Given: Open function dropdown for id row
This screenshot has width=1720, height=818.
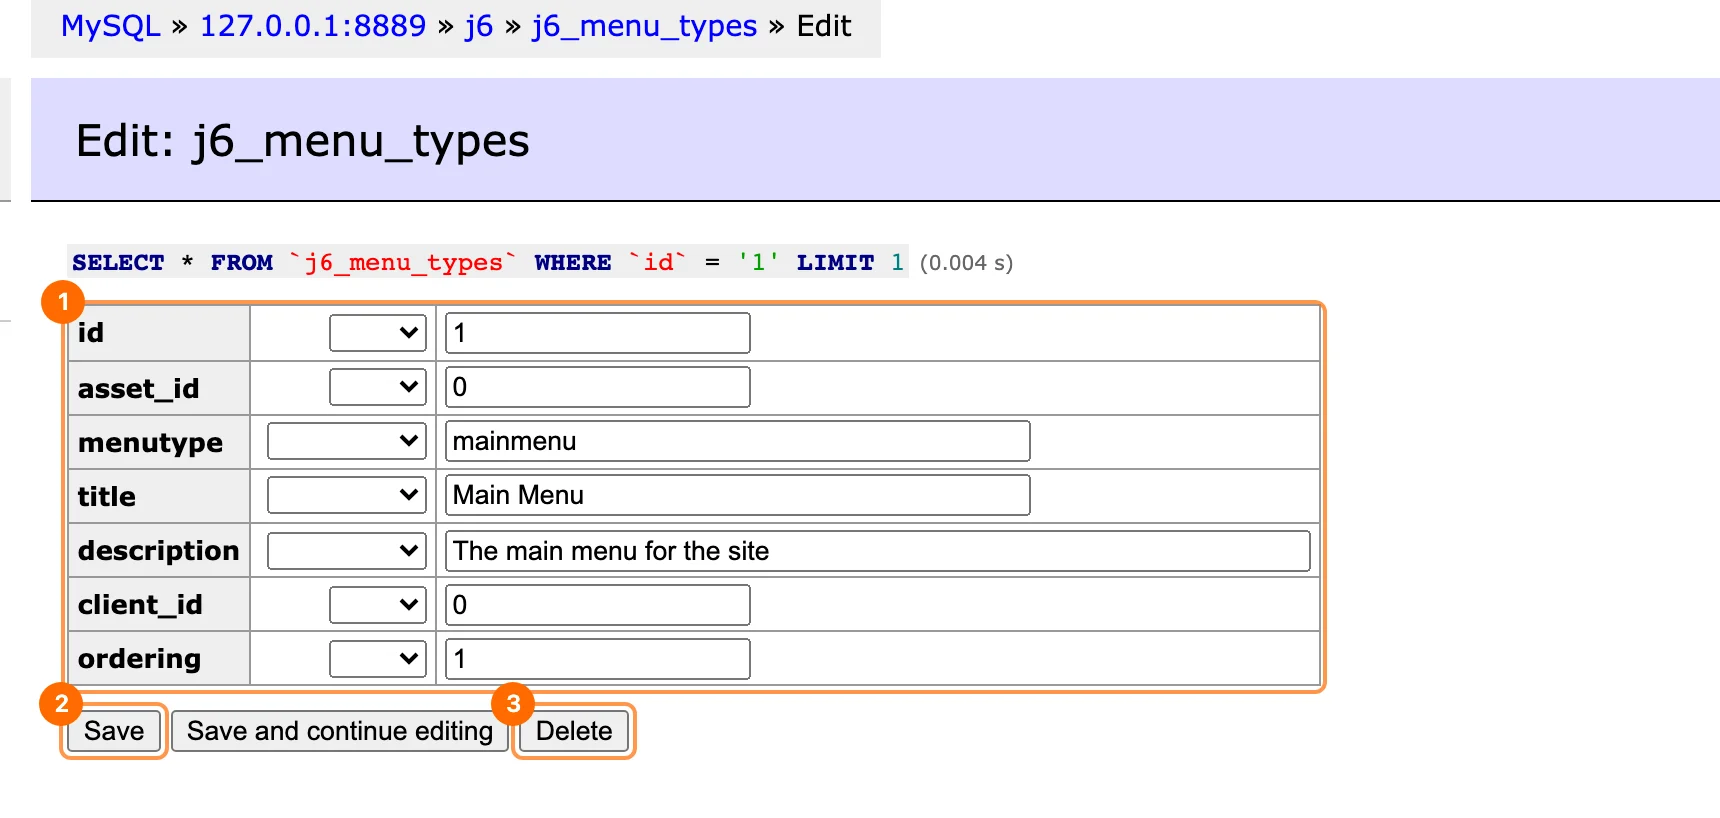Looking at the screenshot, I should coord(378,333).
